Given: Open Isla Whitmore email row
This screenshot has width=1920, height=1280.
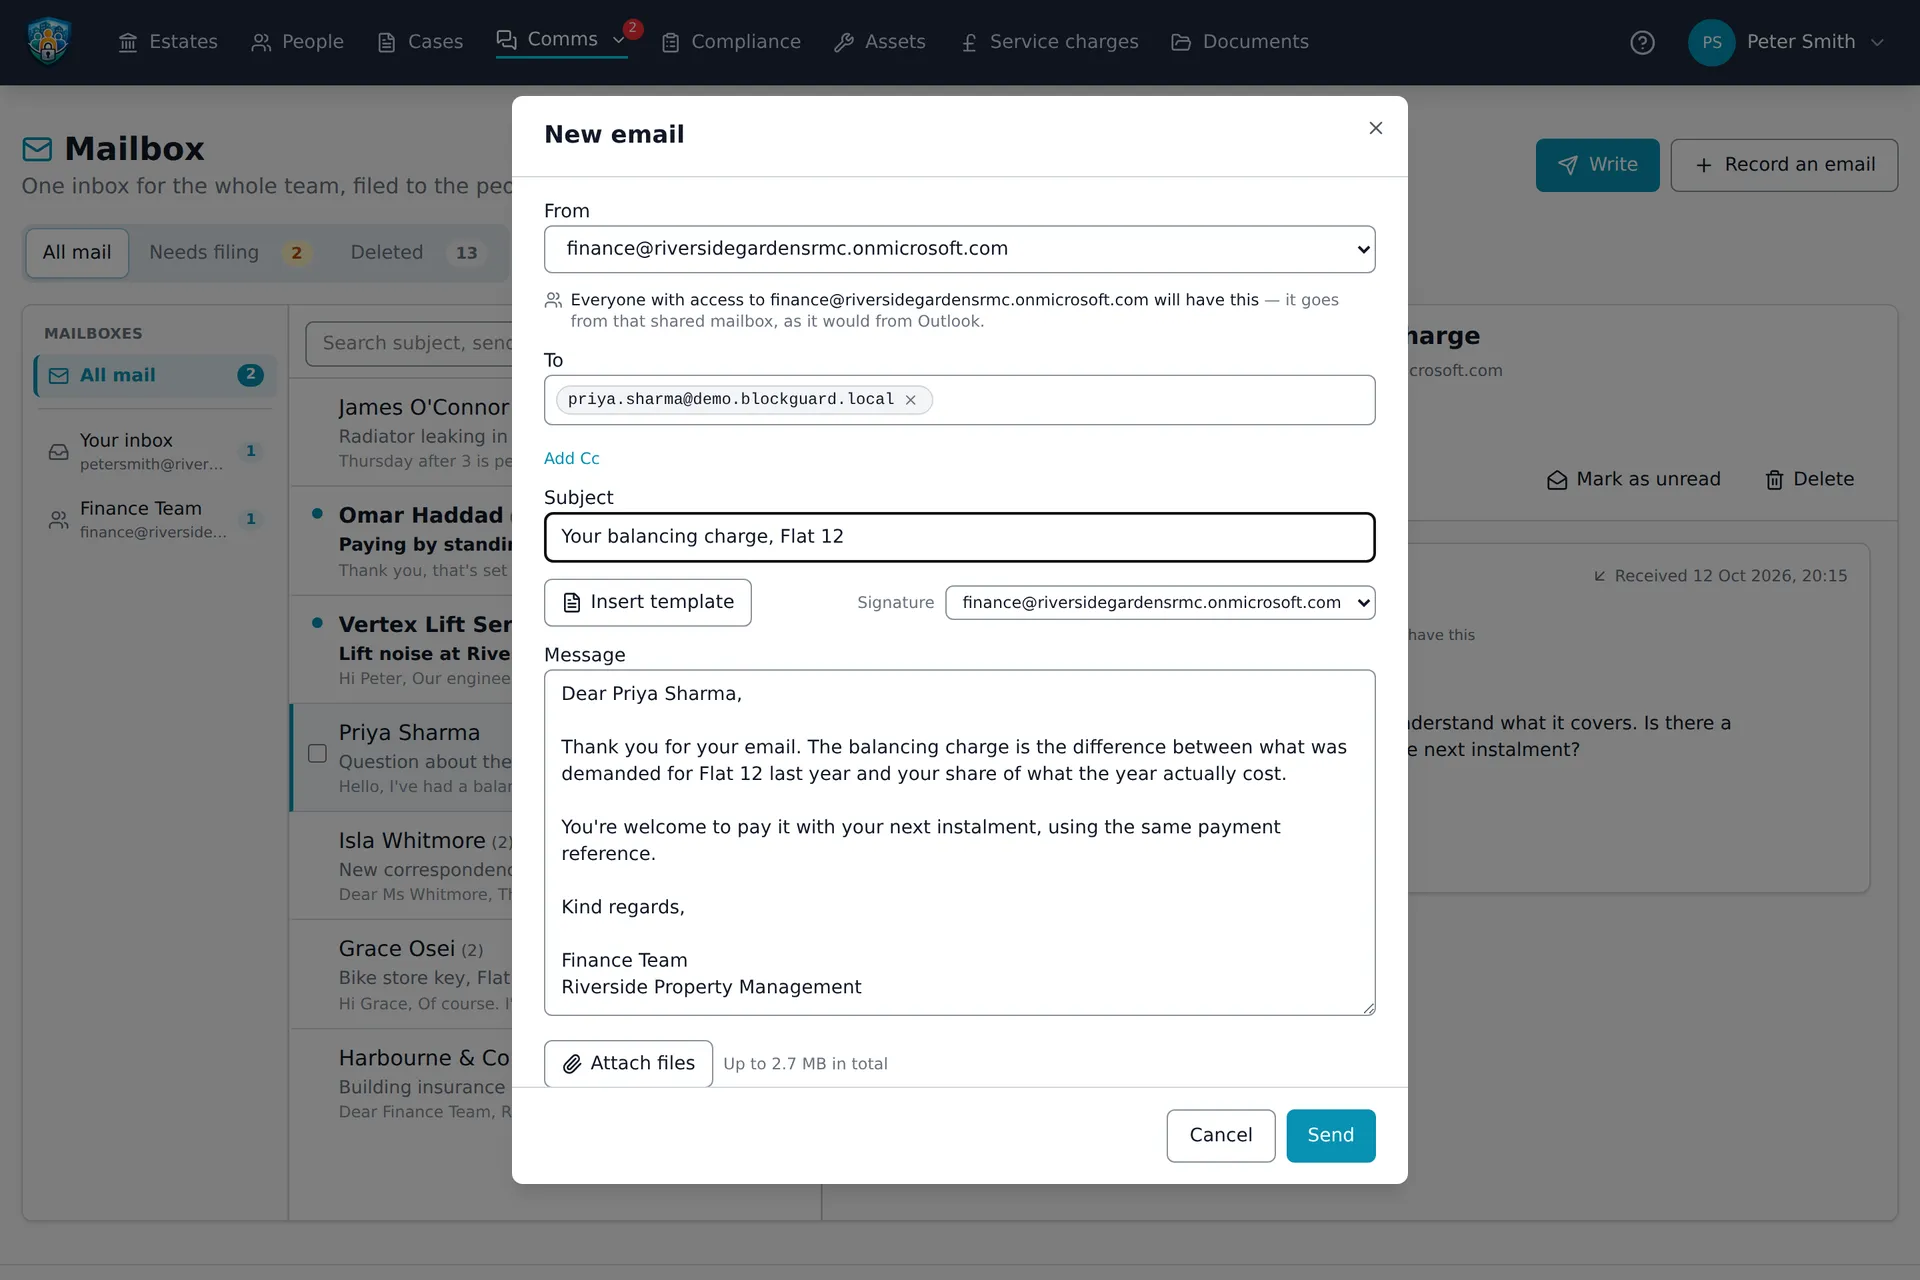Looking at the screenshot, I should pyautogui.click(x=402, y=866).
